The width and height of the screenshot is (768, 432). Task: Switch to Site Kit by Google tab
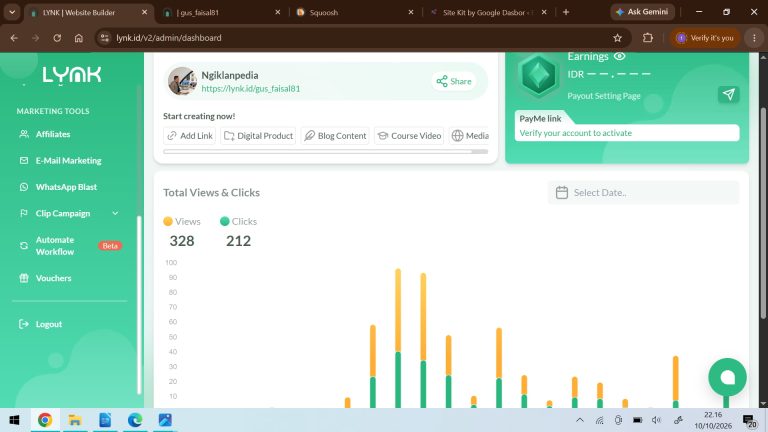click(x=489, y=12)
